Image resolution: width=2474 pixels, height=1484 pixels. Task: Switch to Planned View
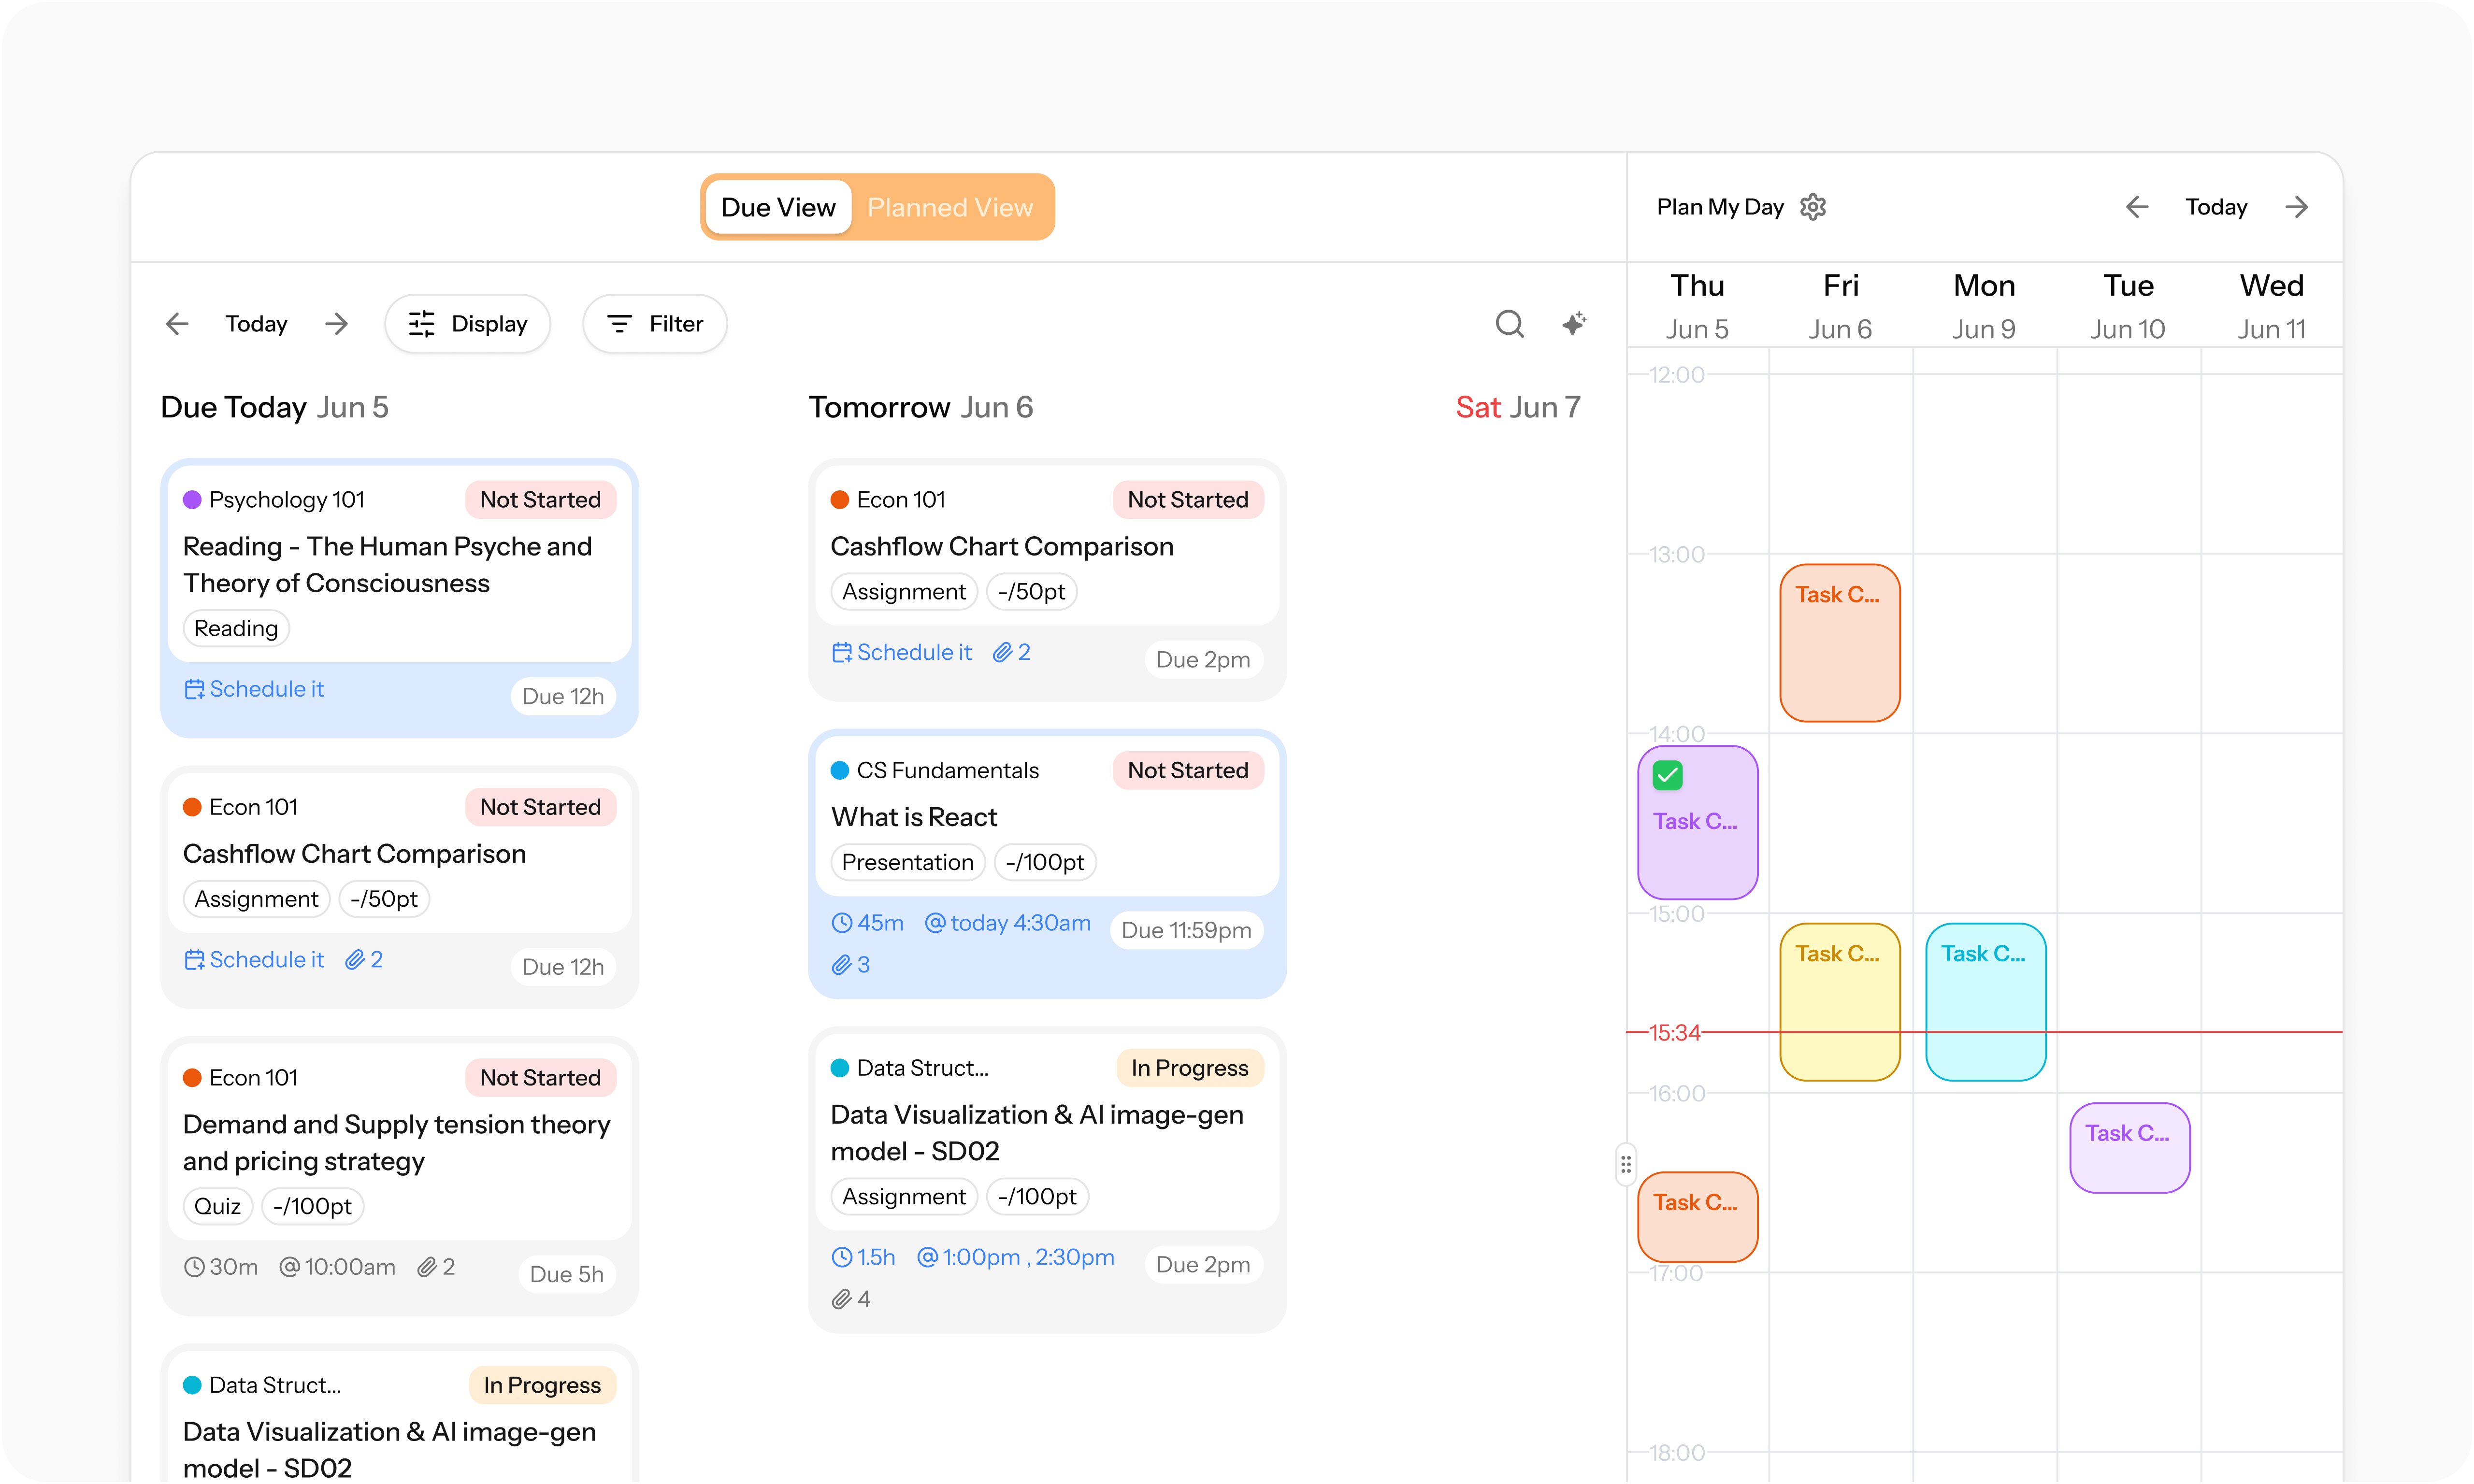(950, 207)
